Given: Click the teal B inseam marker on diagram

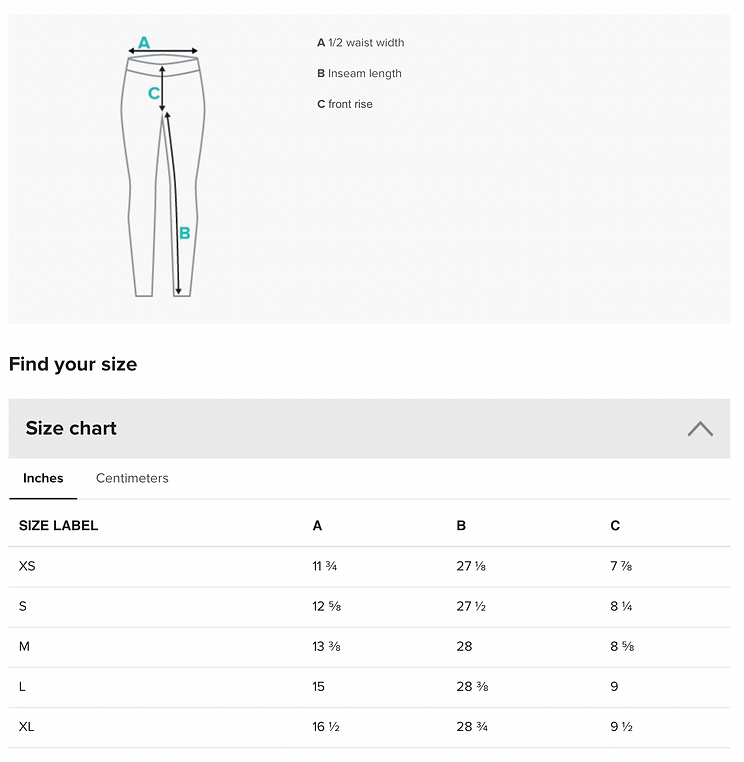Looking at the screenshot, I should (x=184, y=233).
